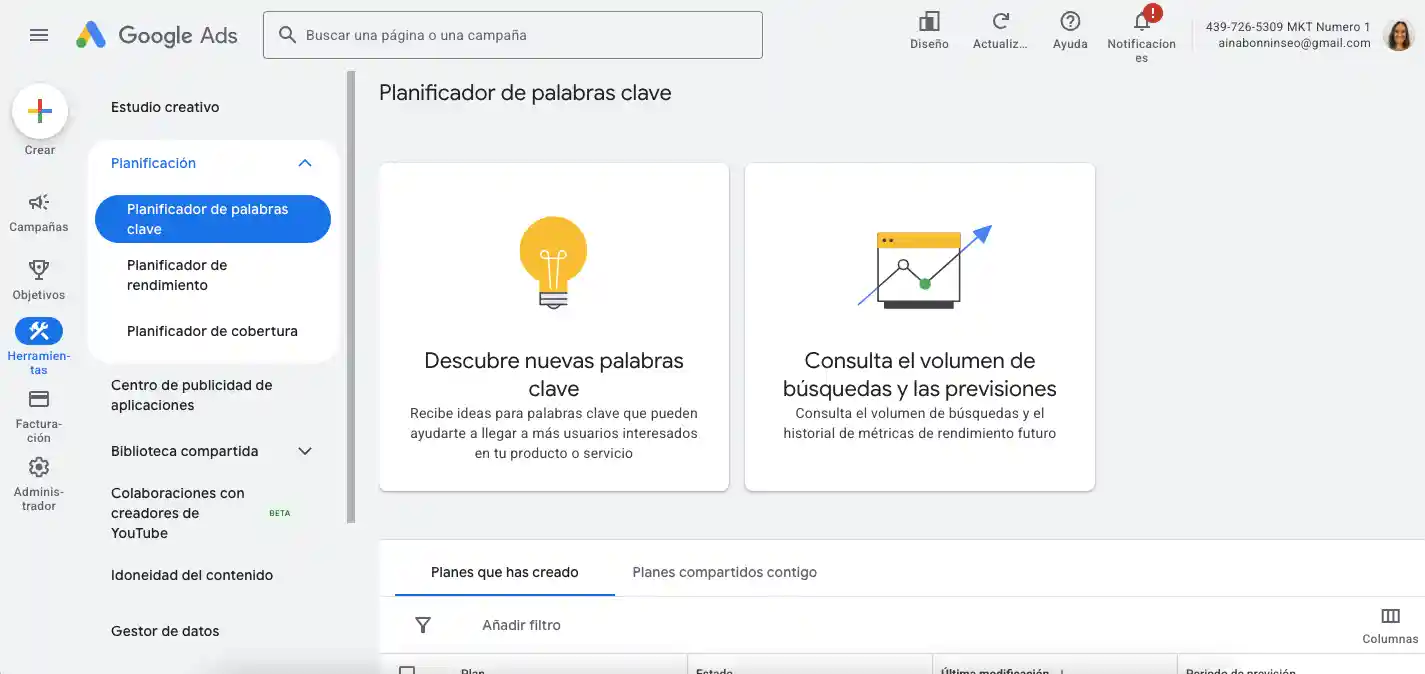Click the filter funnel icon
1425x674 pixels.
[x=423, y=625]
